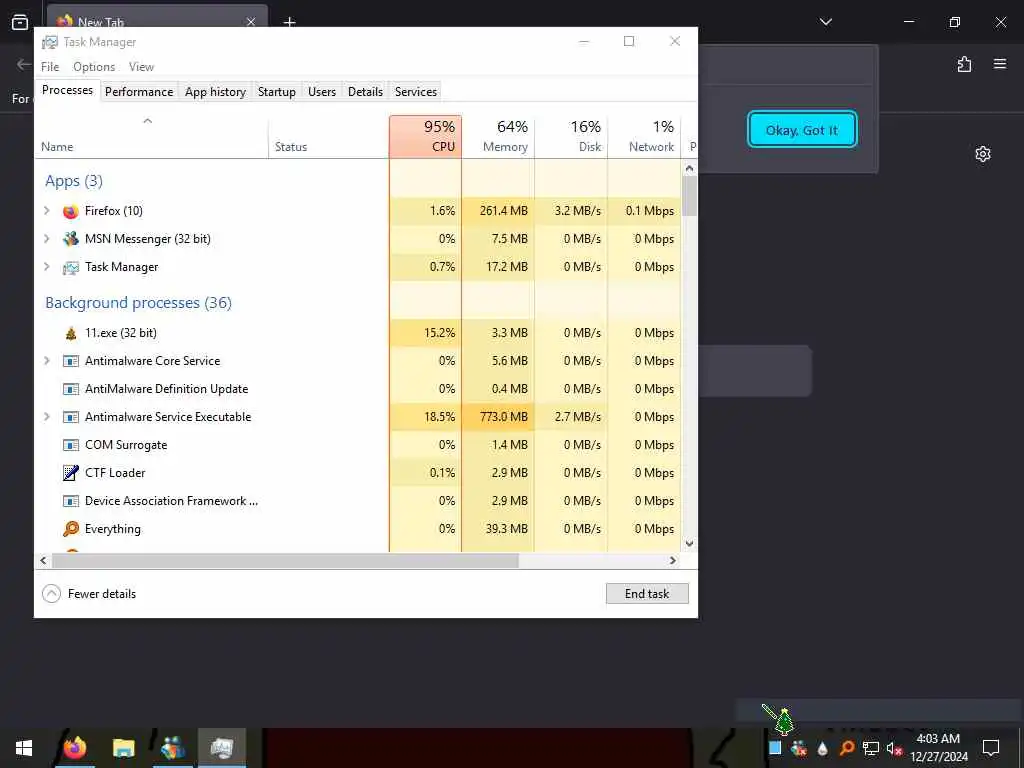Switch to the App history tab
Image resolution: width=1024 pixels, height=768 pixels.
coord(216,92)
